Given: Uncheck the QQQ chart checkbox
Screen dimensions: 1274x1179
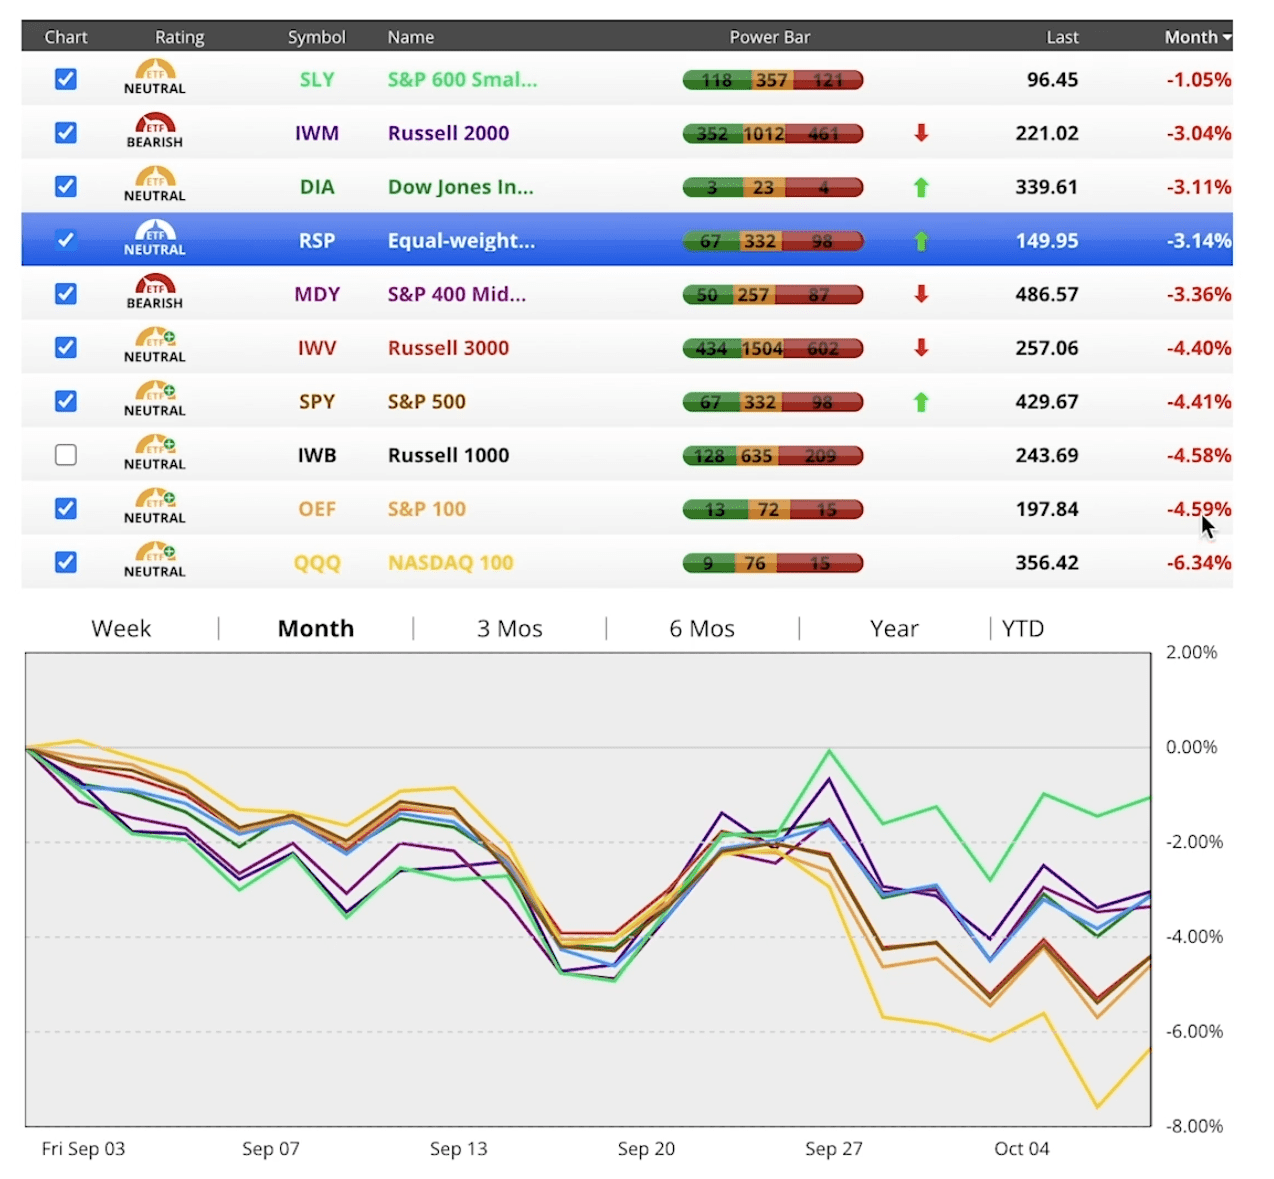Looking at the screenshot, I should [66, 562].
